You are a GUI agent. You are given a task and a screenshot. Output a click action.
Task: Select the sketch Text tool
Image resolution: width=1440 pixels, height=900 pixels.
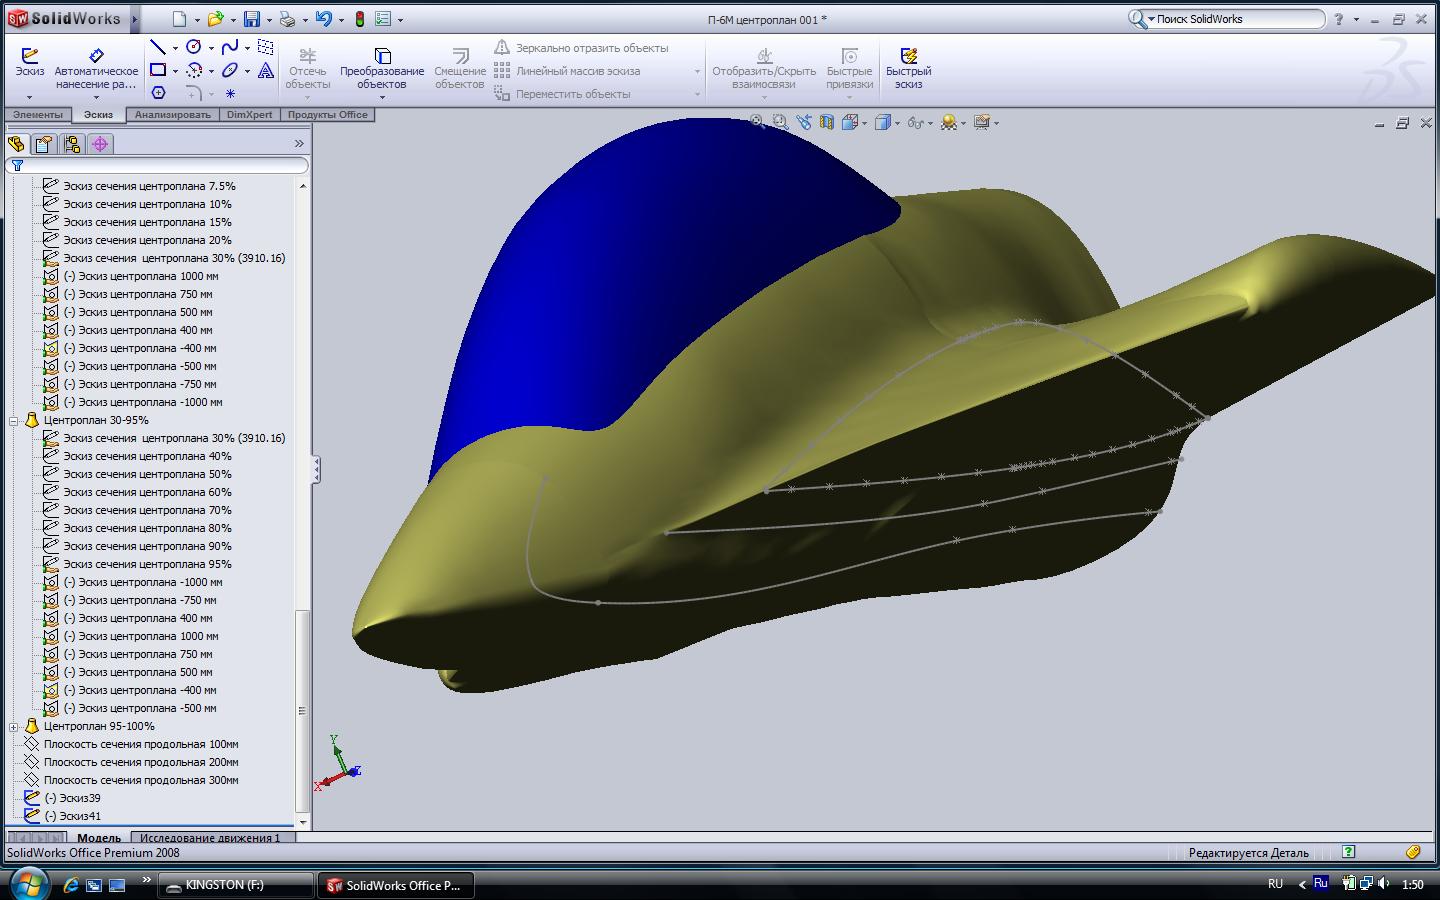(x=266, y=70)
